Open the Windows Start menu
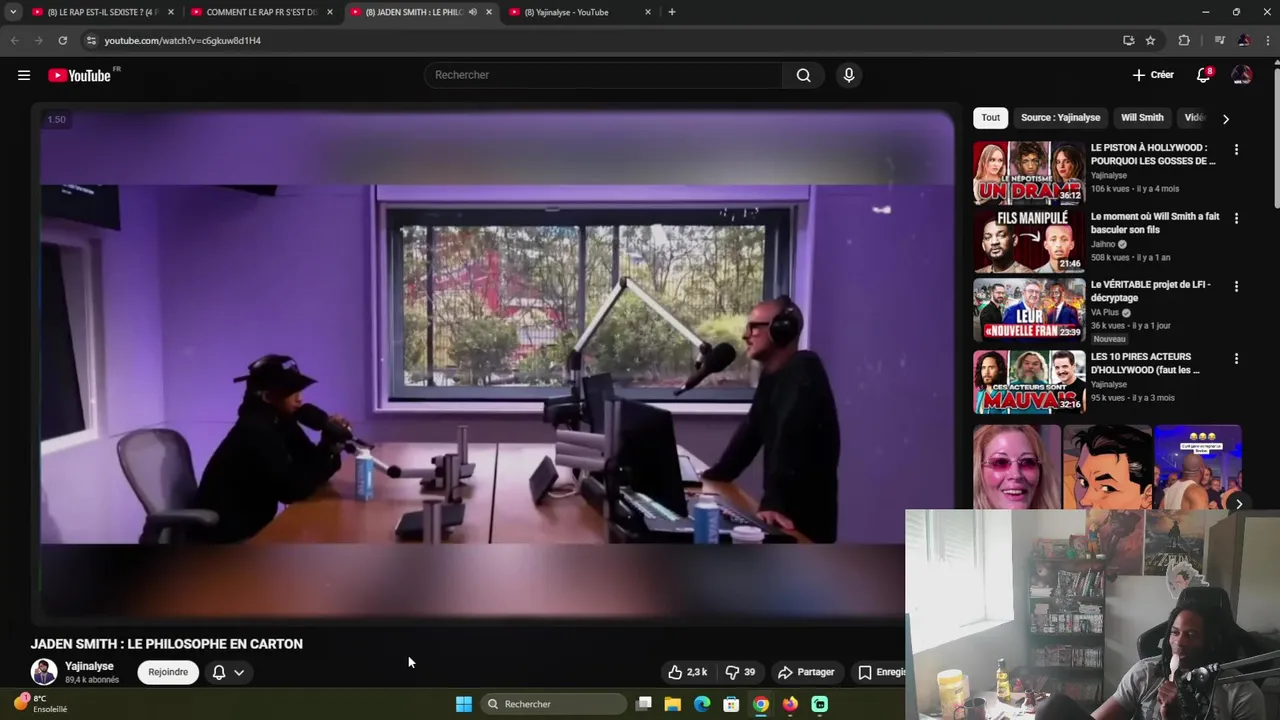Image resolution: width=1280 pixels, height=720 pixels. click(464, 704)
